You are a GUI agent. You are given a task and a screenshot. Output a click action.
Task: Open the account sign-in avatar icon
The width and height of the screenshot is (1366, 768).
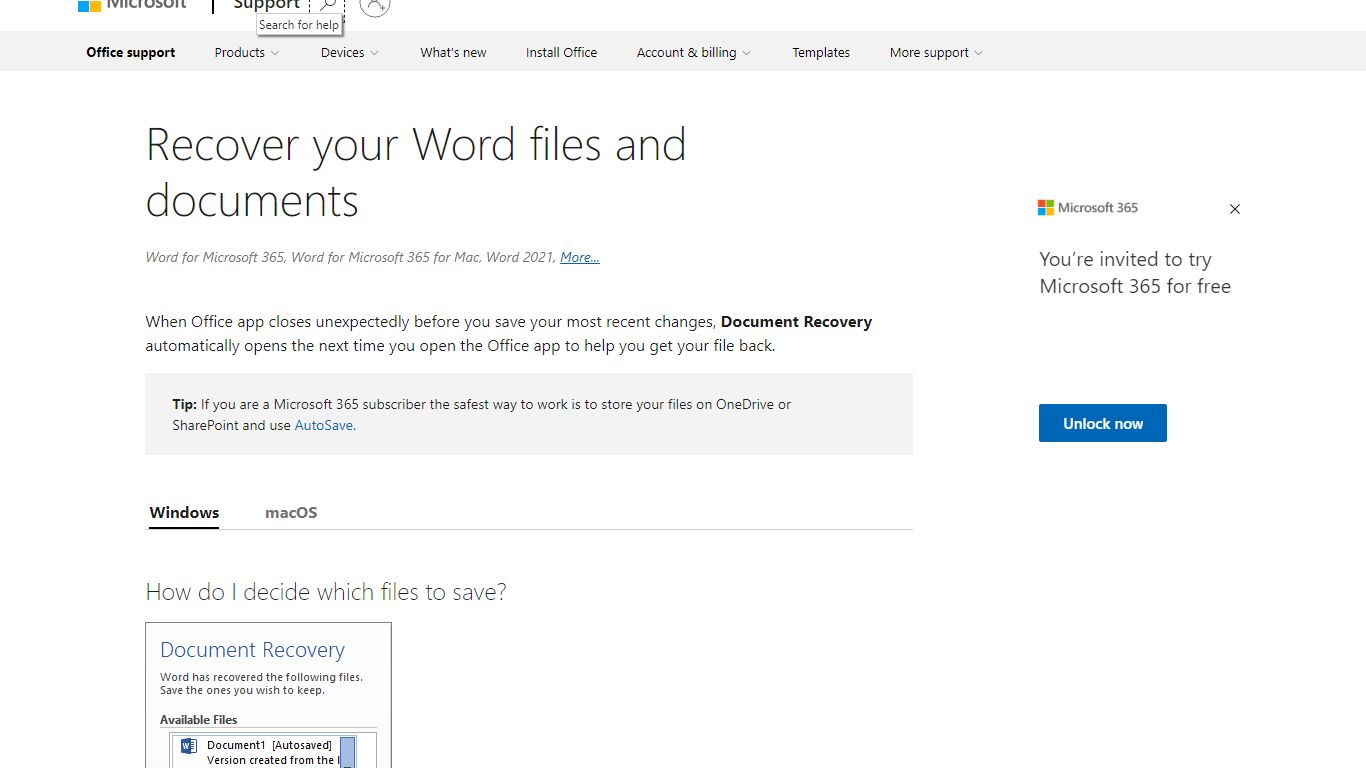click(375, 5)
